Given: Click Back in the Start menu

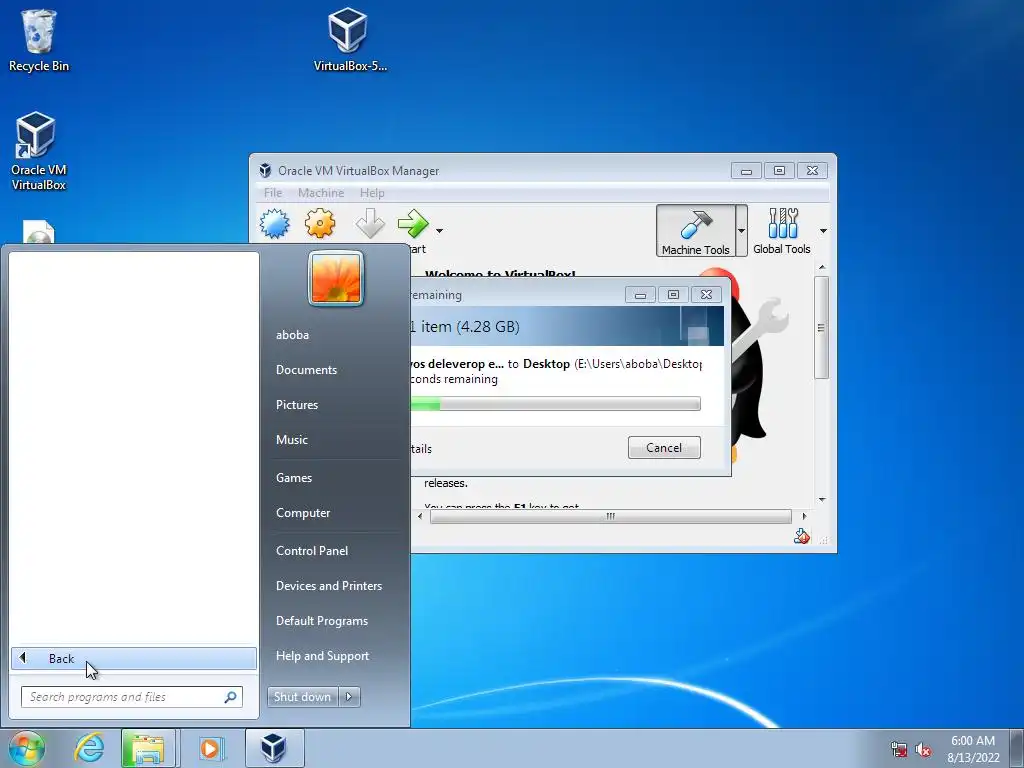Looking at the screenshot, I should point(134,658).
